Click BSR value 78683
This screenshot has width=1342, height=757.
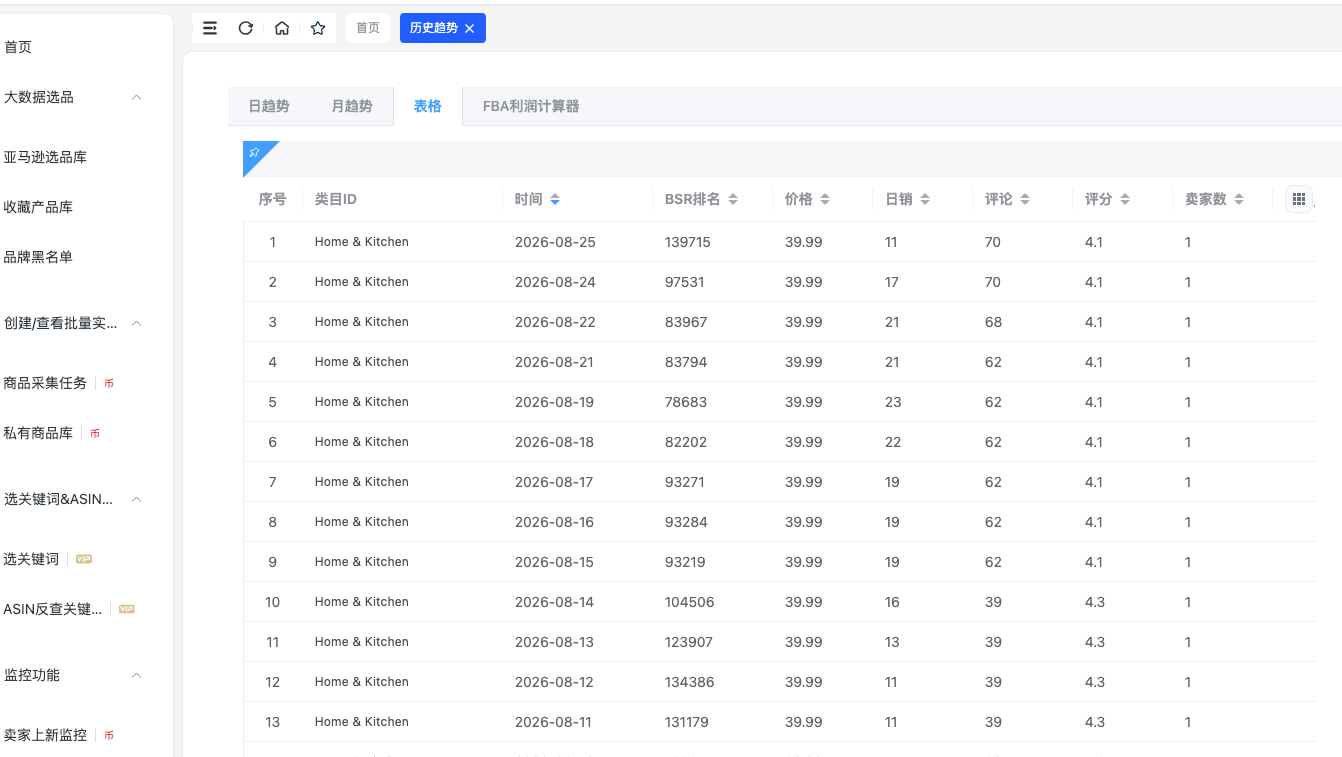pyautogui.click(x=686, y=402)
